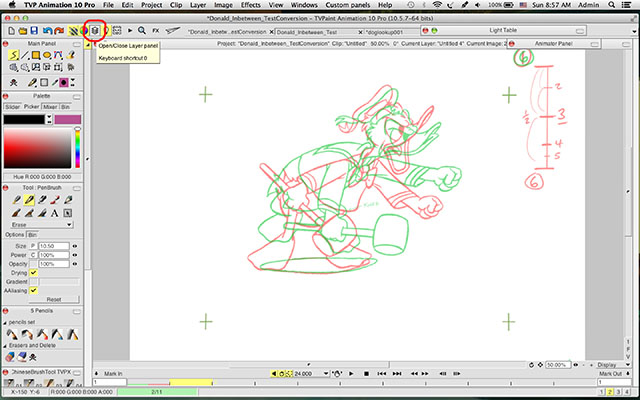
Task: Jump to the first frame button
Action: point(382,373)
